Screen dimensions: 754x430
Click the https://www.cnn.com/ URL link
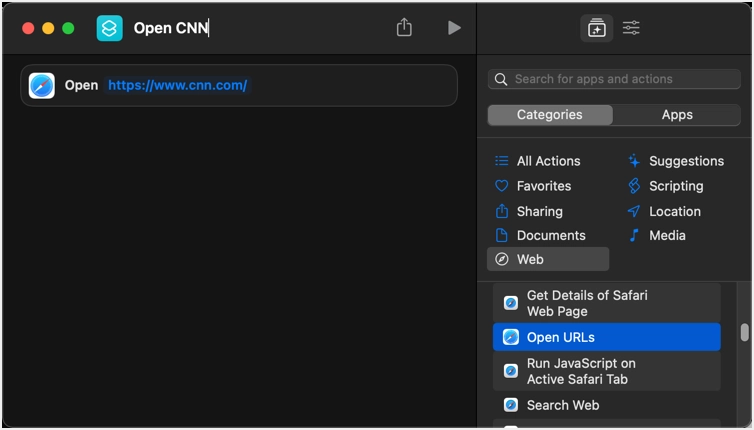(x=177, y=86)
